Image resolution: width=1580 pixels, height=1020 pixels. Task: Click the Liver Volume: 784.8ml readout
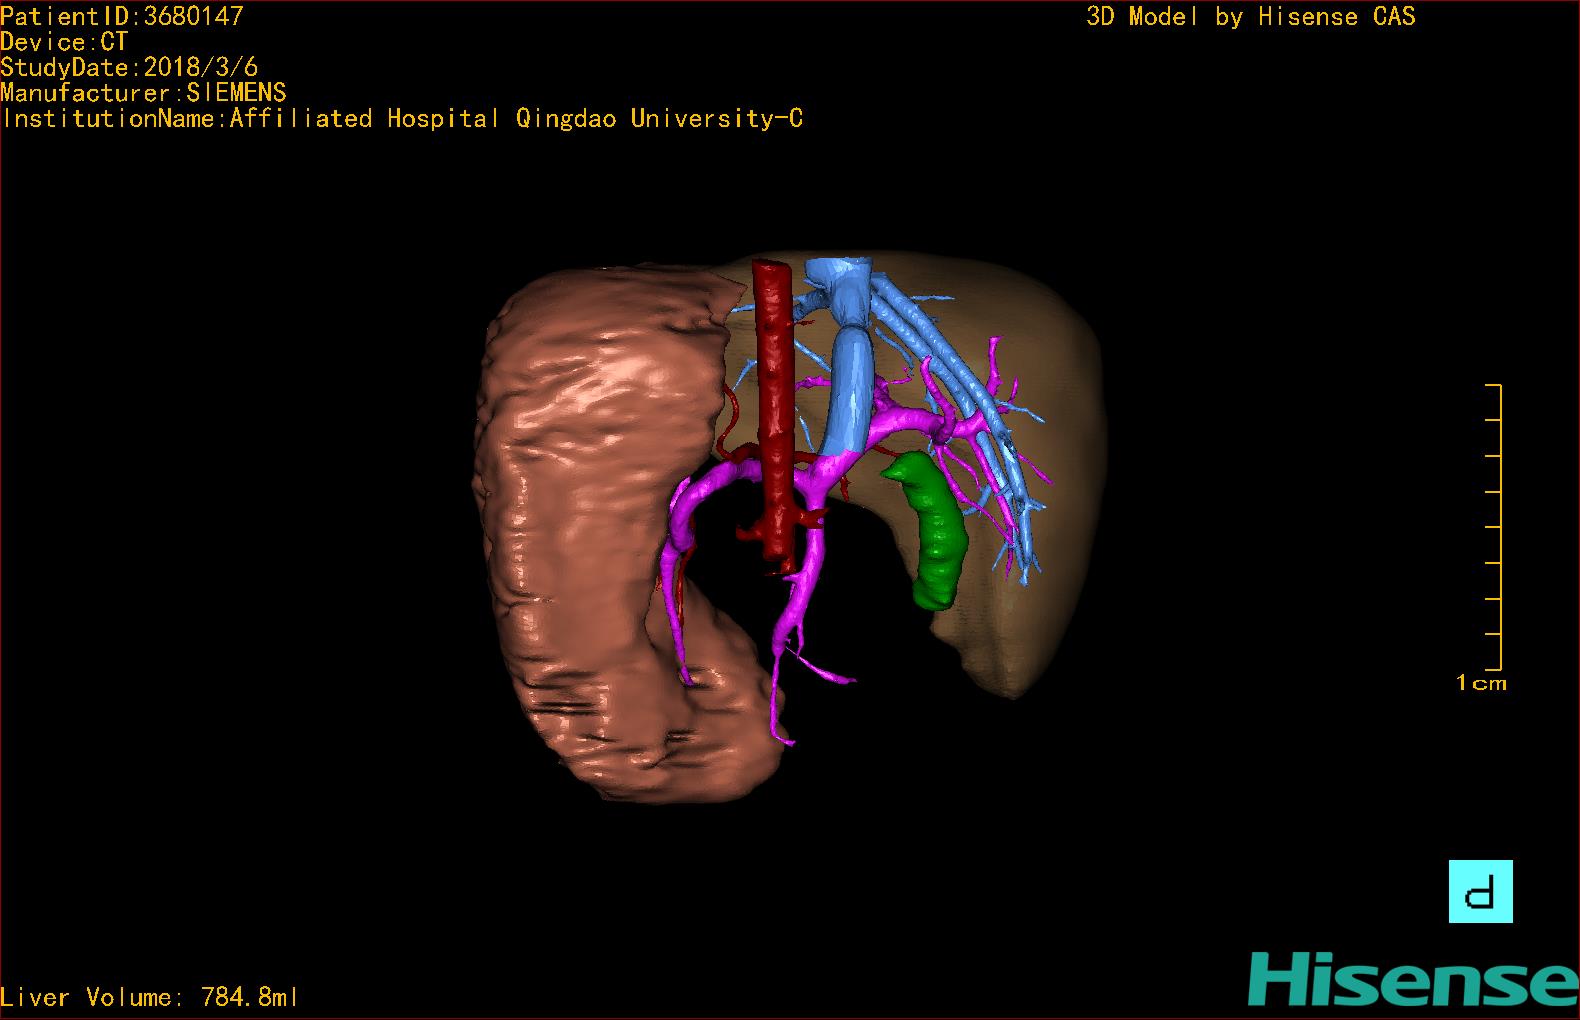[x=150, y=997]
